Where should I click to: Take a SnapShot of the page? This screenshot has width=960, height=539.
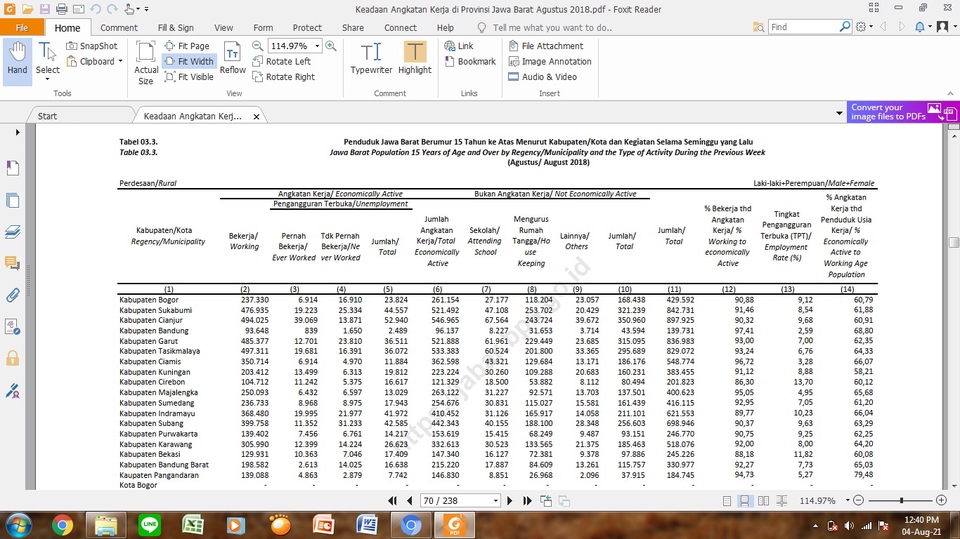pos(92,46)
